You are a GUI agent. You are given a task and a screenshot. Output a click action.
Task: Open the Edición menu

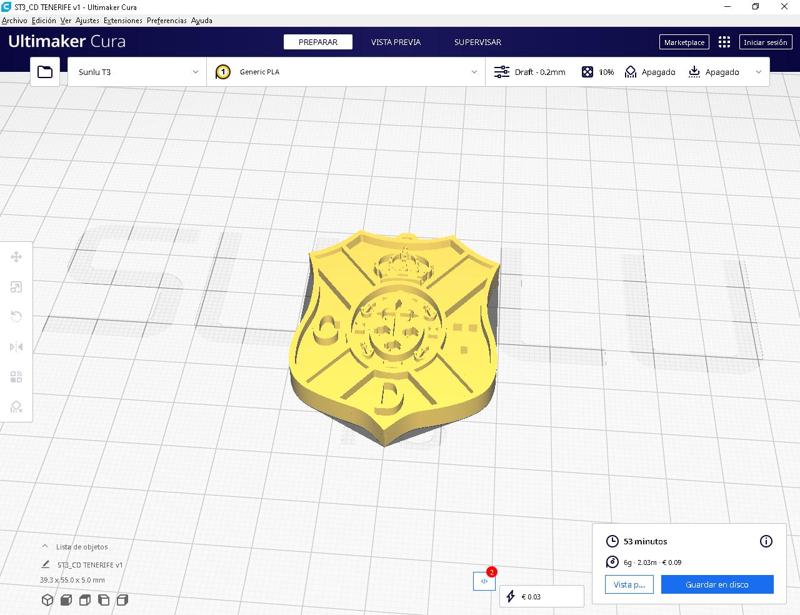tap(44, 20)
